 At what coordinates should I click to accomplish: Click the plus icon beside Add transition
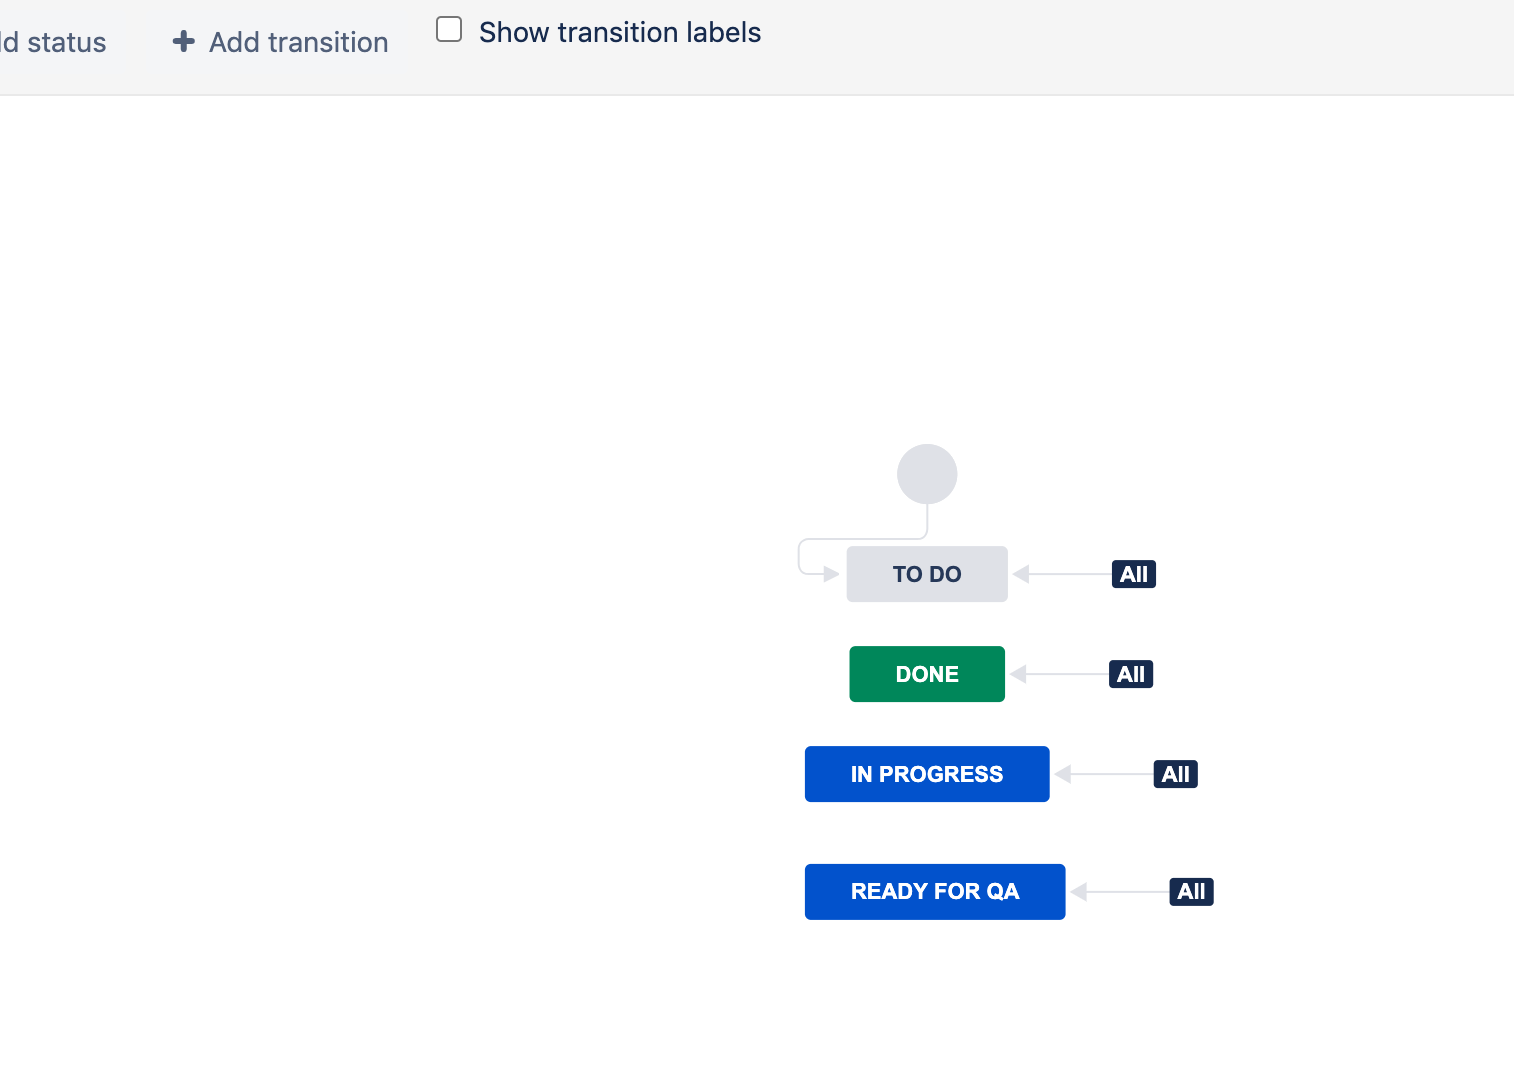click(183, 41)
